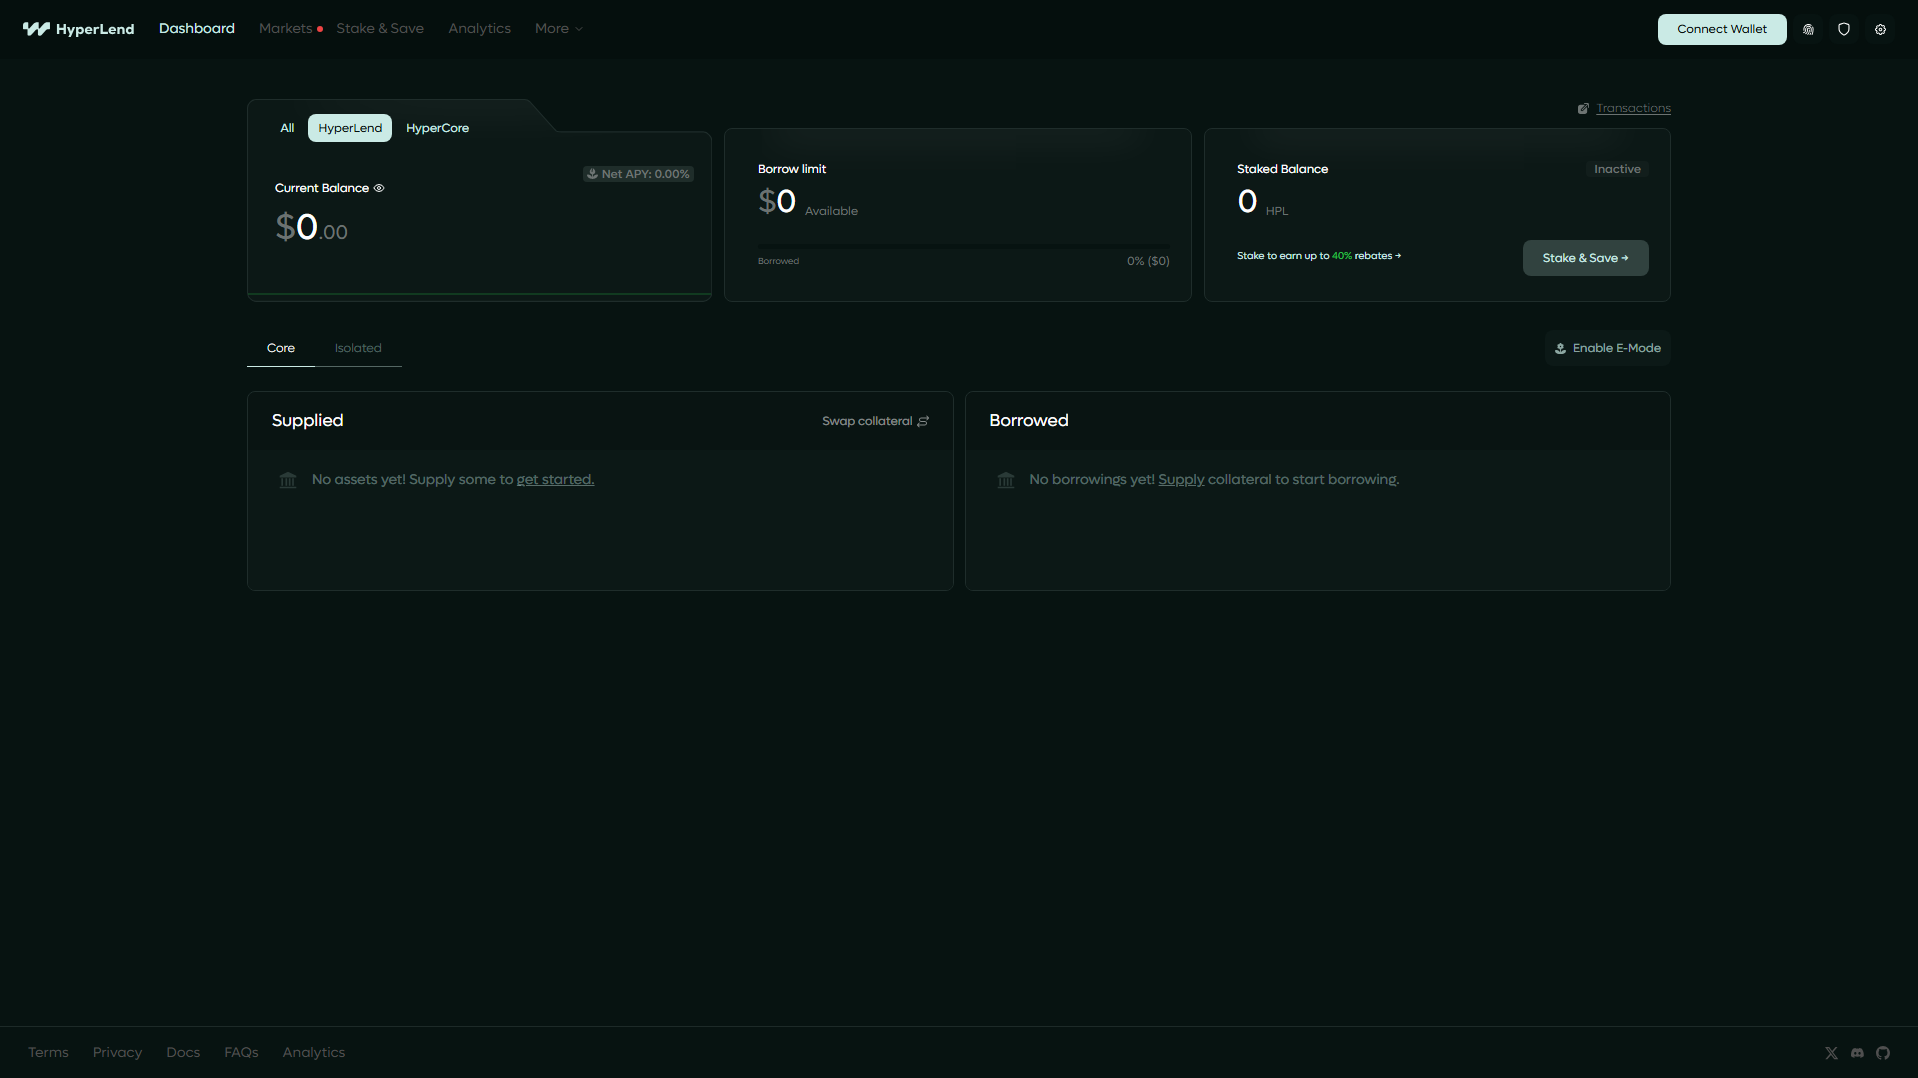Screen dimensions: 1918x1078
Task: Open the fingerprint icon in header
Action: coord(1808,29)
